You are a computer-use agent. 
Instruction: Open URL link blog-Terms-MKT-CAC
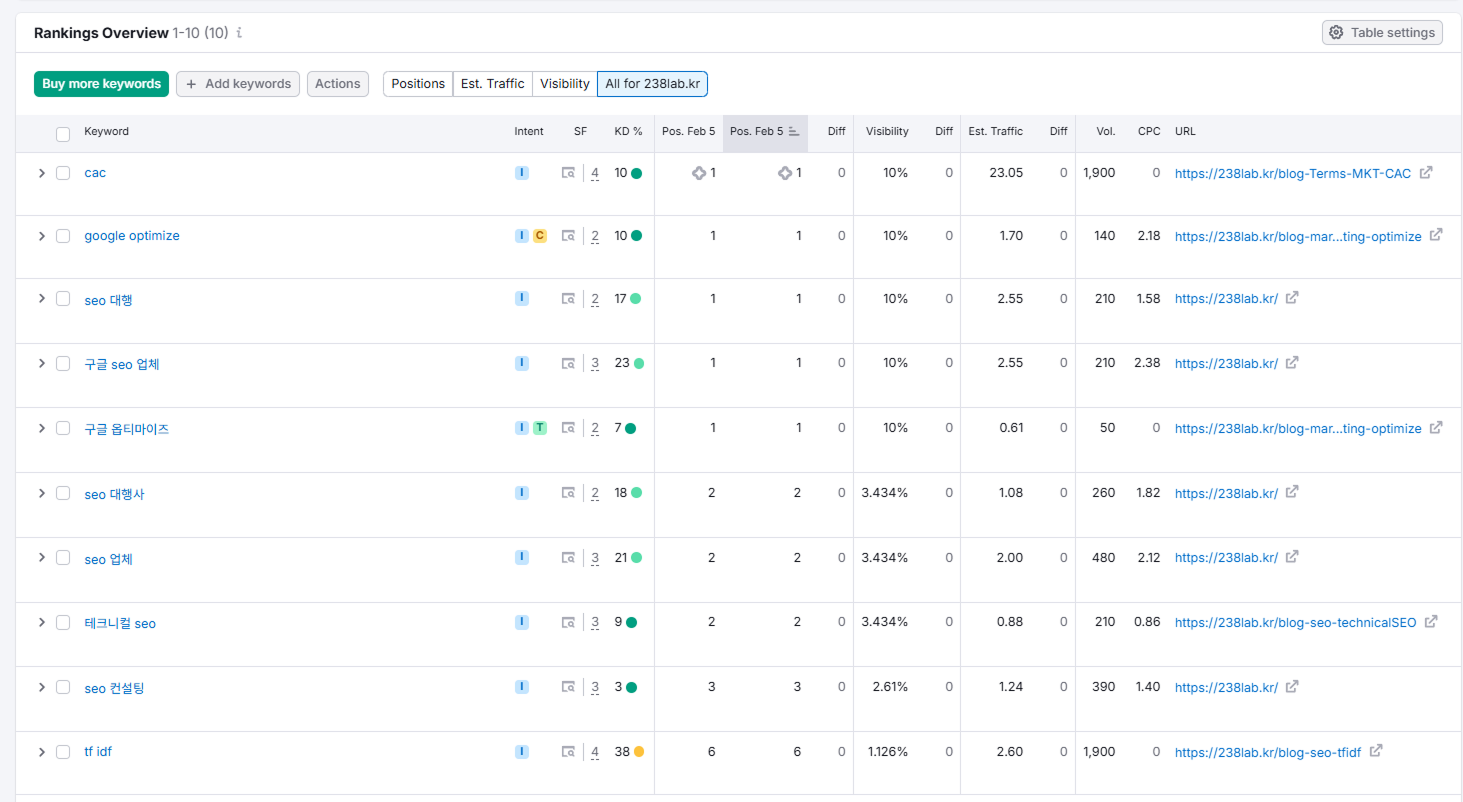coord(1293,173)
